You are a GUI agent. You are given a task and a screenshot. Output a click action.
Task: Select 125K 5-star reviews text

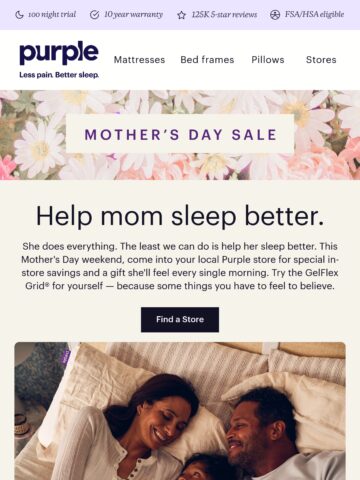(x=224, y=15)
